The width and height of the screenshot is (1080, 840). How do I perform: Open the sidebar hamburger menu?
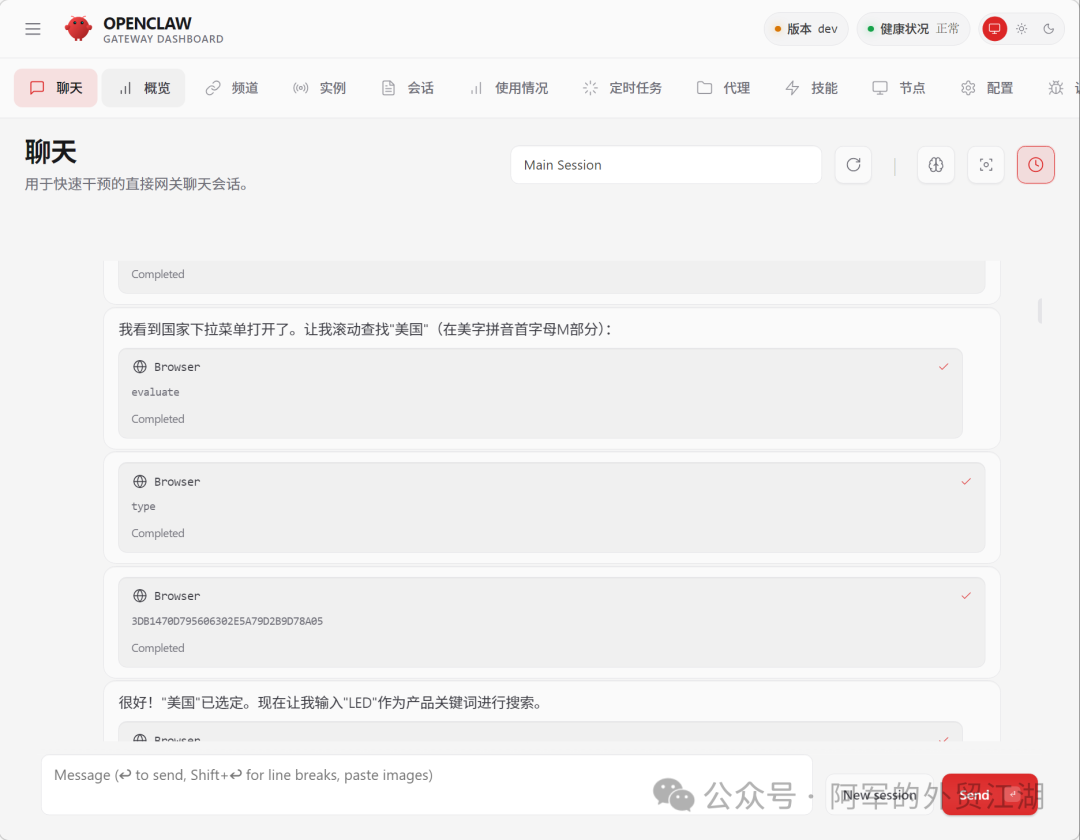pyautogui.click(x=33, y=28)
